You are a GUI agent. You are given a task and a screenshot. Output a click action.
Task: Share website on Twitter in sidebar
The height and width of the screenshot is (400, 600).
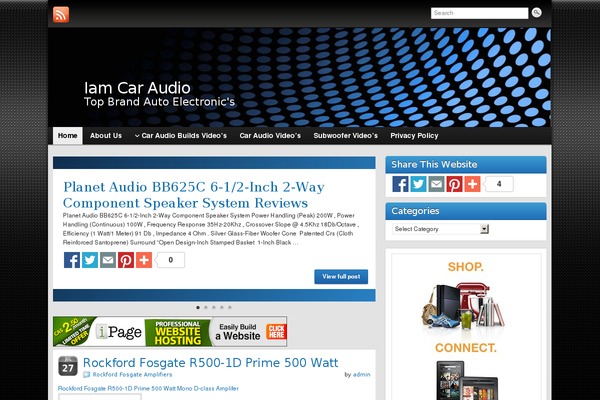click(418, 184)
